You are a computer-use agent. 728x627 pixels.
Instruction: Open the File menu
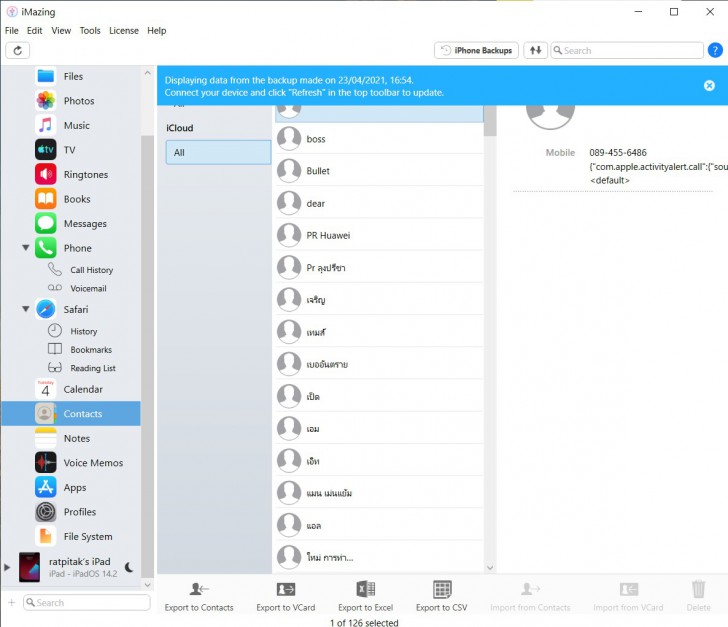click(12, 31)
